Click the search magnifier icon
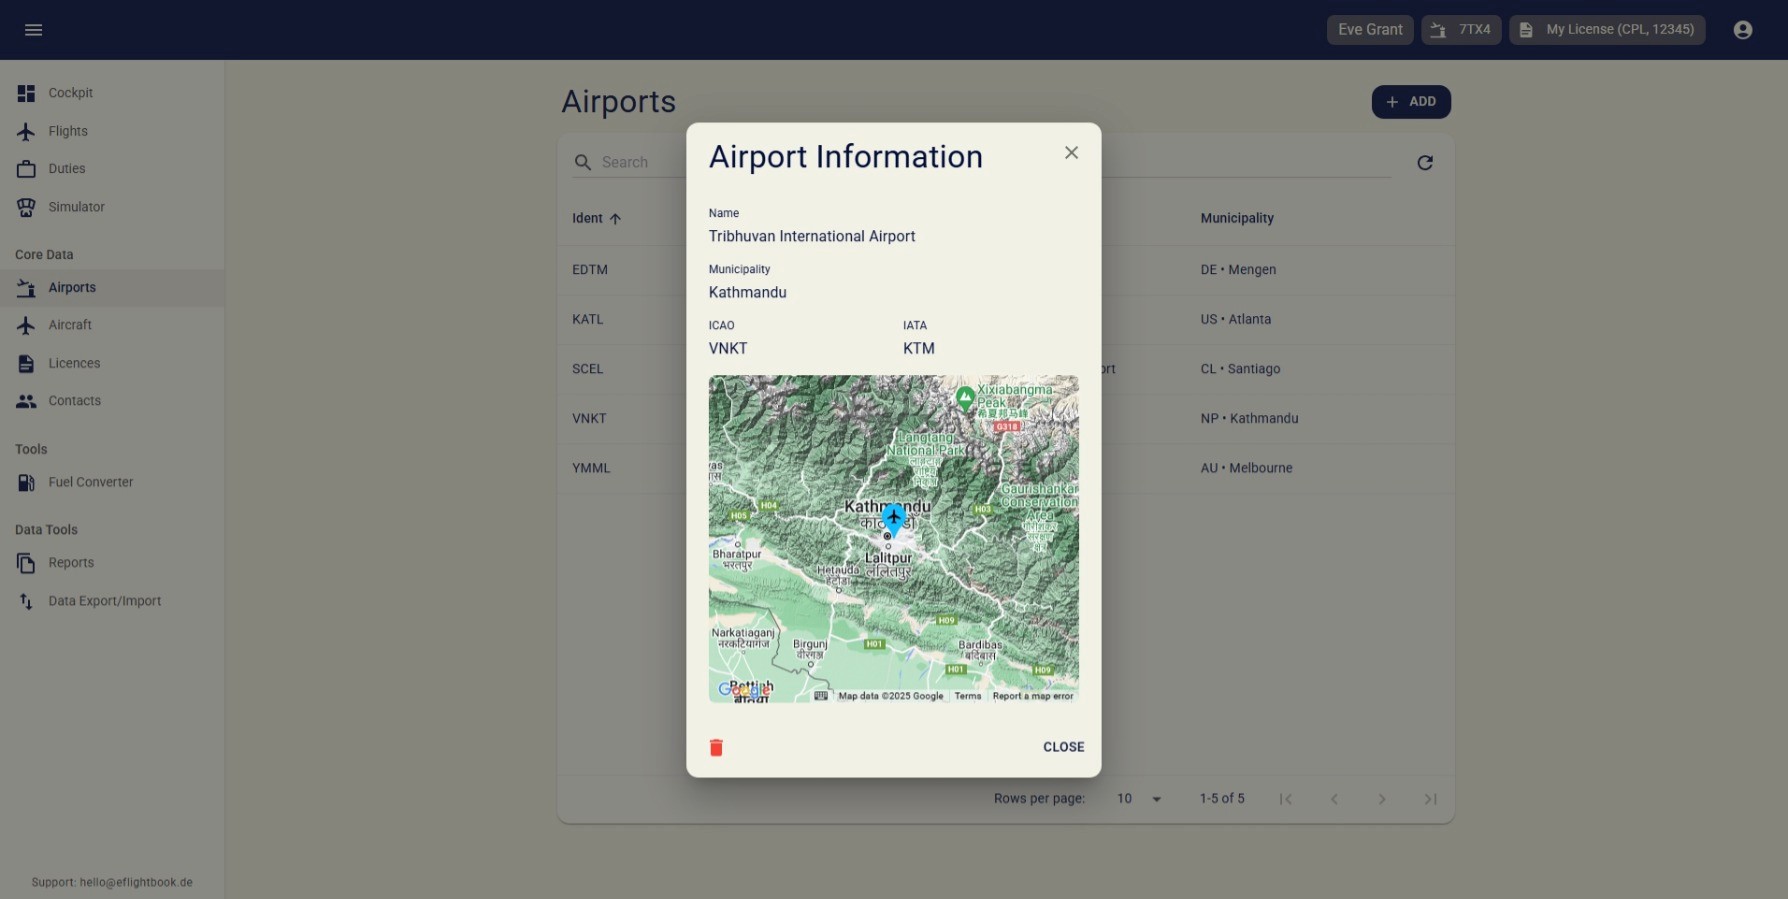The image size is (1788, 899). click(x=583, y=162)
